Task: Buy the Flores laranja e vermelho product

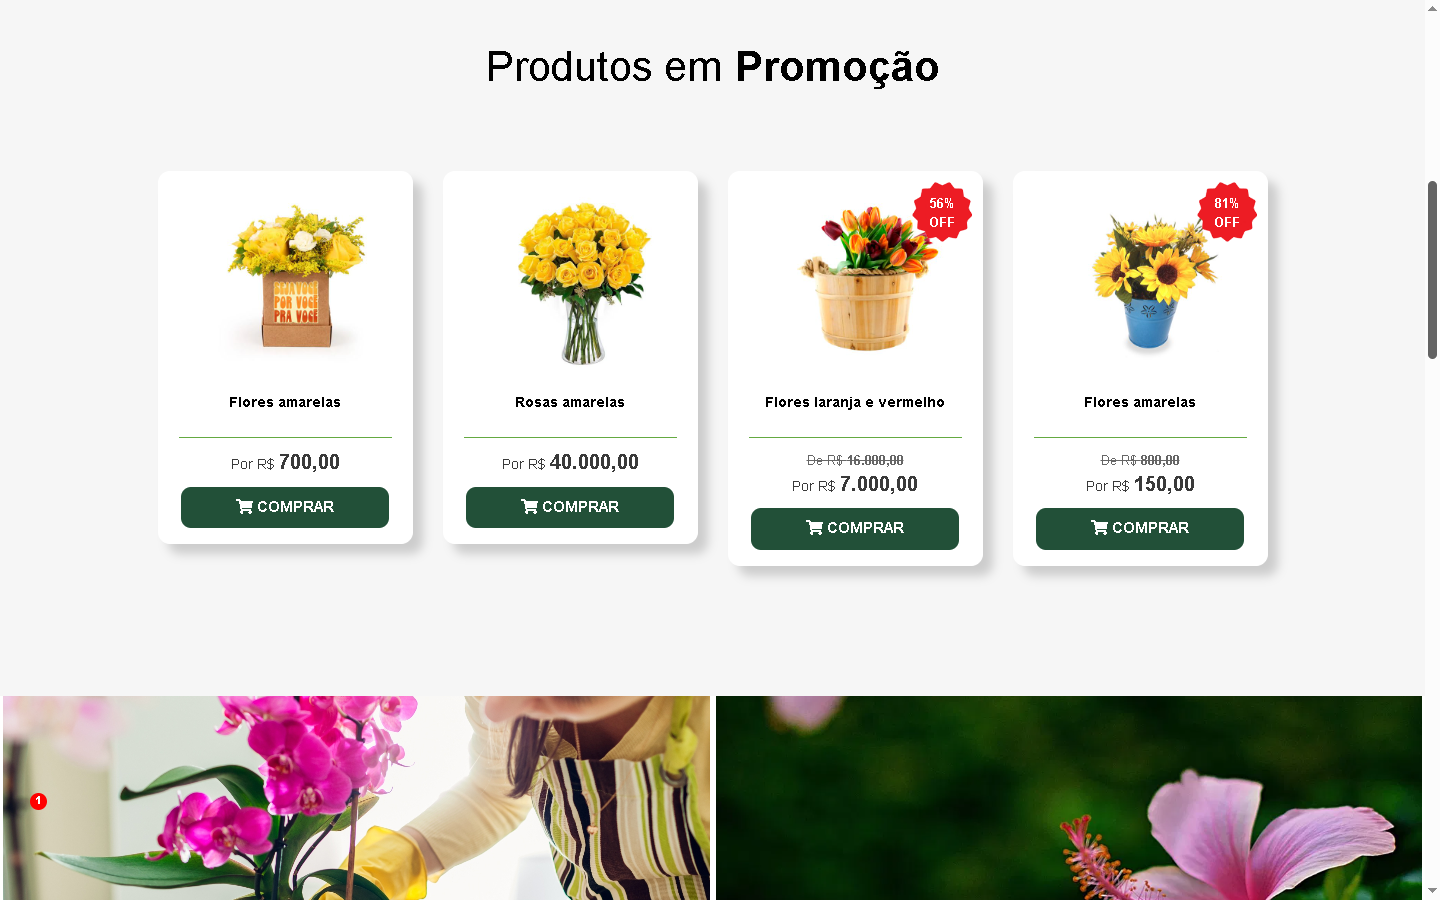Action: (855, 529)
